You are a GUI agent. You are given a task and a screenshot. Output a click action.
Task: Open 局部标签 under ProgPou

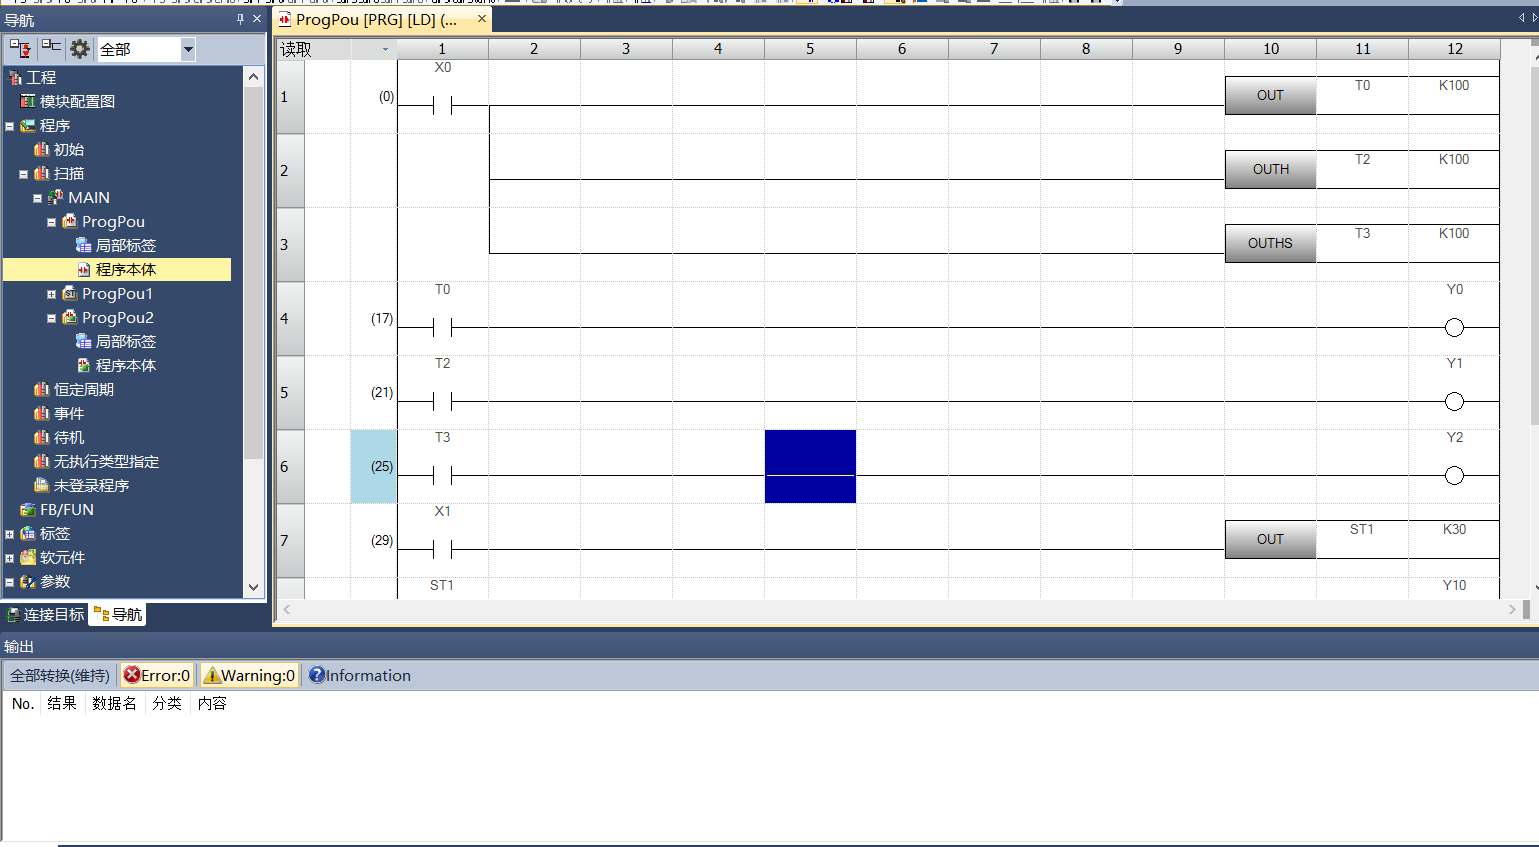[125, 245]
